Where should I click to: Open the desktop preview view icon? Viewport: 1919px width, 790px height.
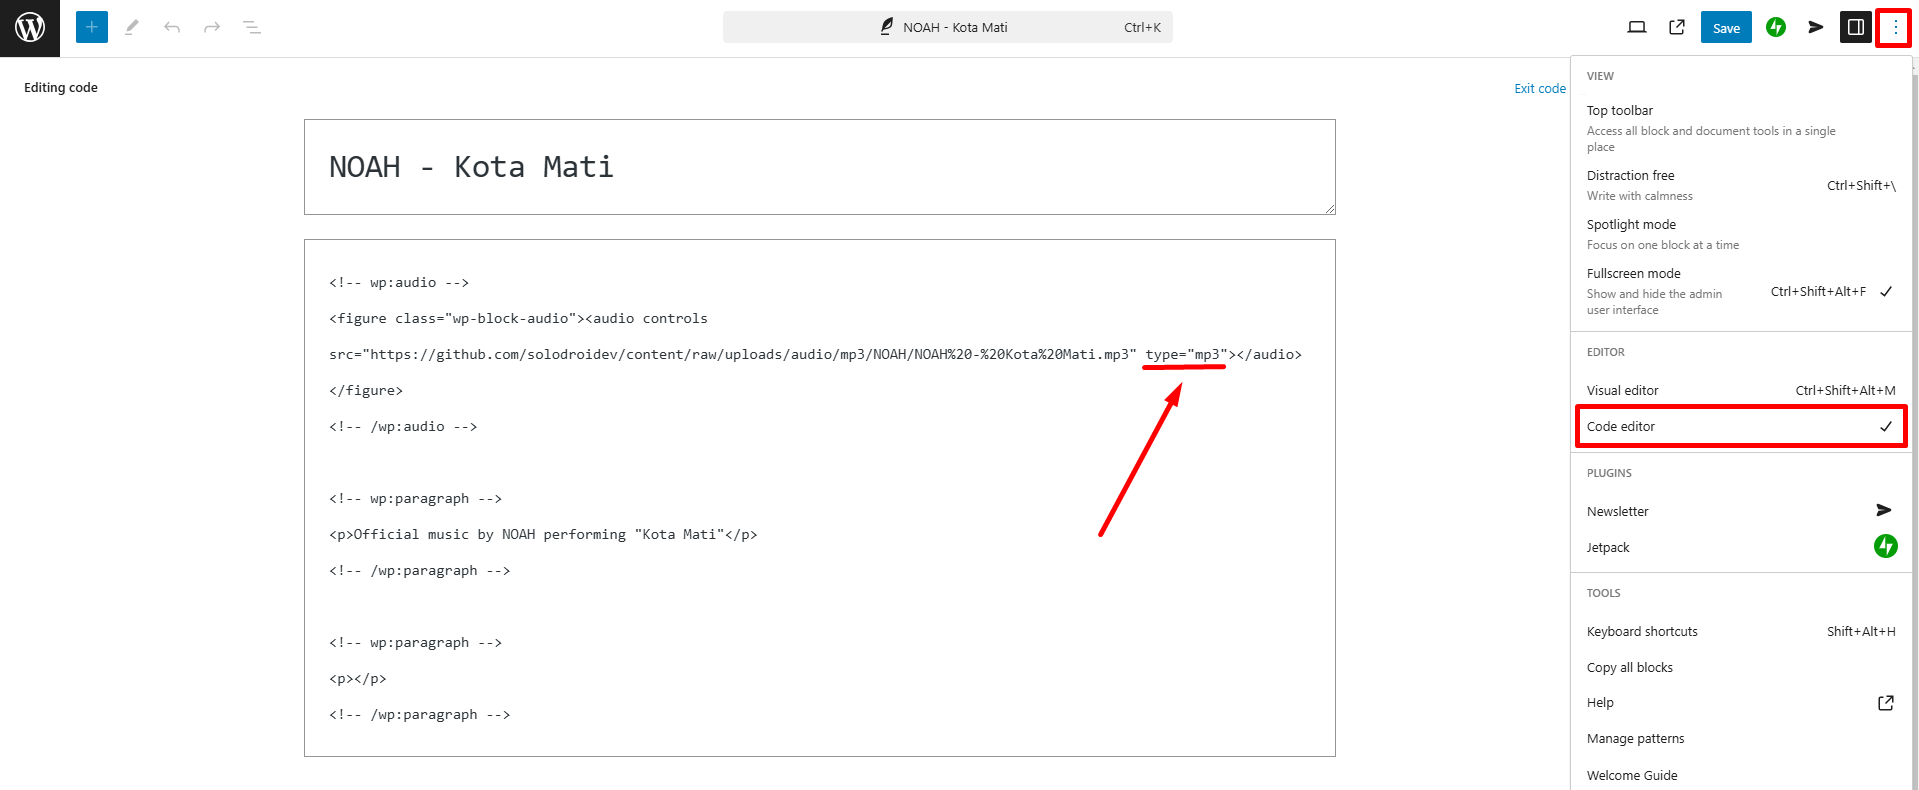pyautogui.click(x=1637, y=27)
